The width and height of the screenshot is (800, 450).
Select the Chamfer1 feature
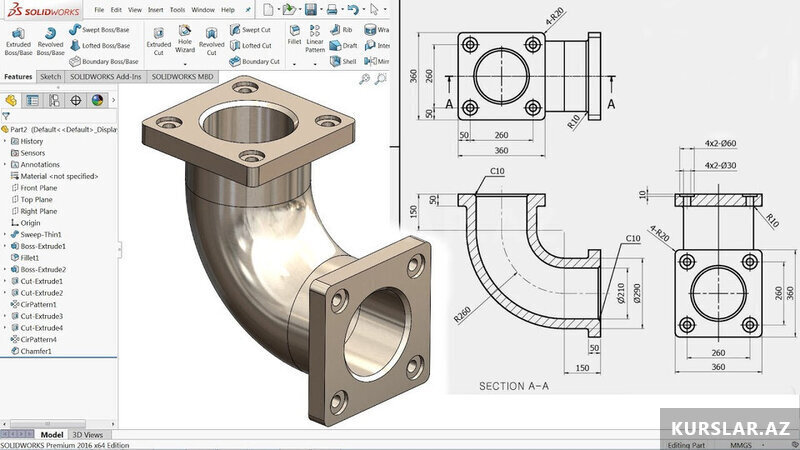(x=31, y=351)
